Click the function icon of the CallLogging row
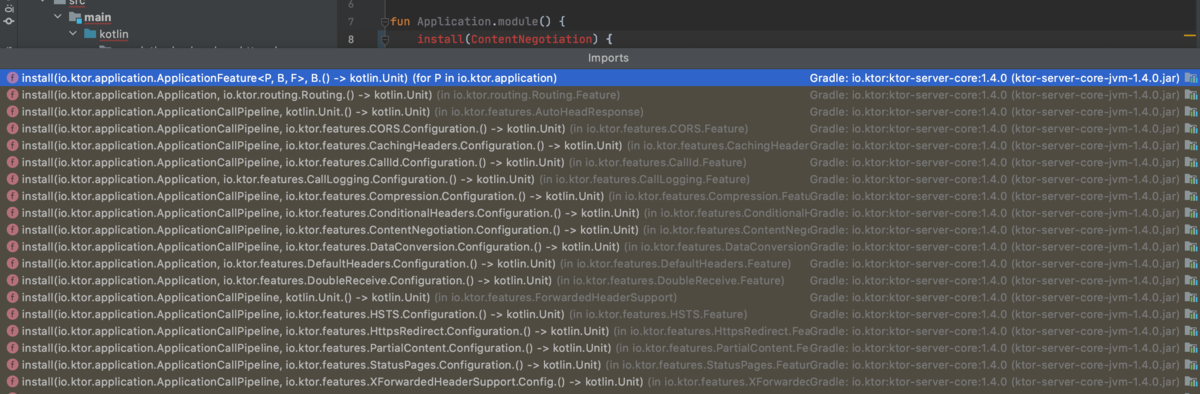This screenshot has height=394, width=1200. click(x=12, y=179)
